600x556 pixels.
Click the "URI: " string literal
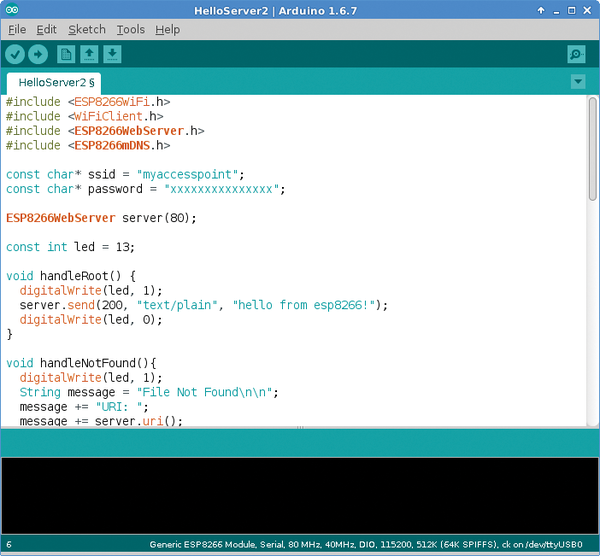[119, 407]
